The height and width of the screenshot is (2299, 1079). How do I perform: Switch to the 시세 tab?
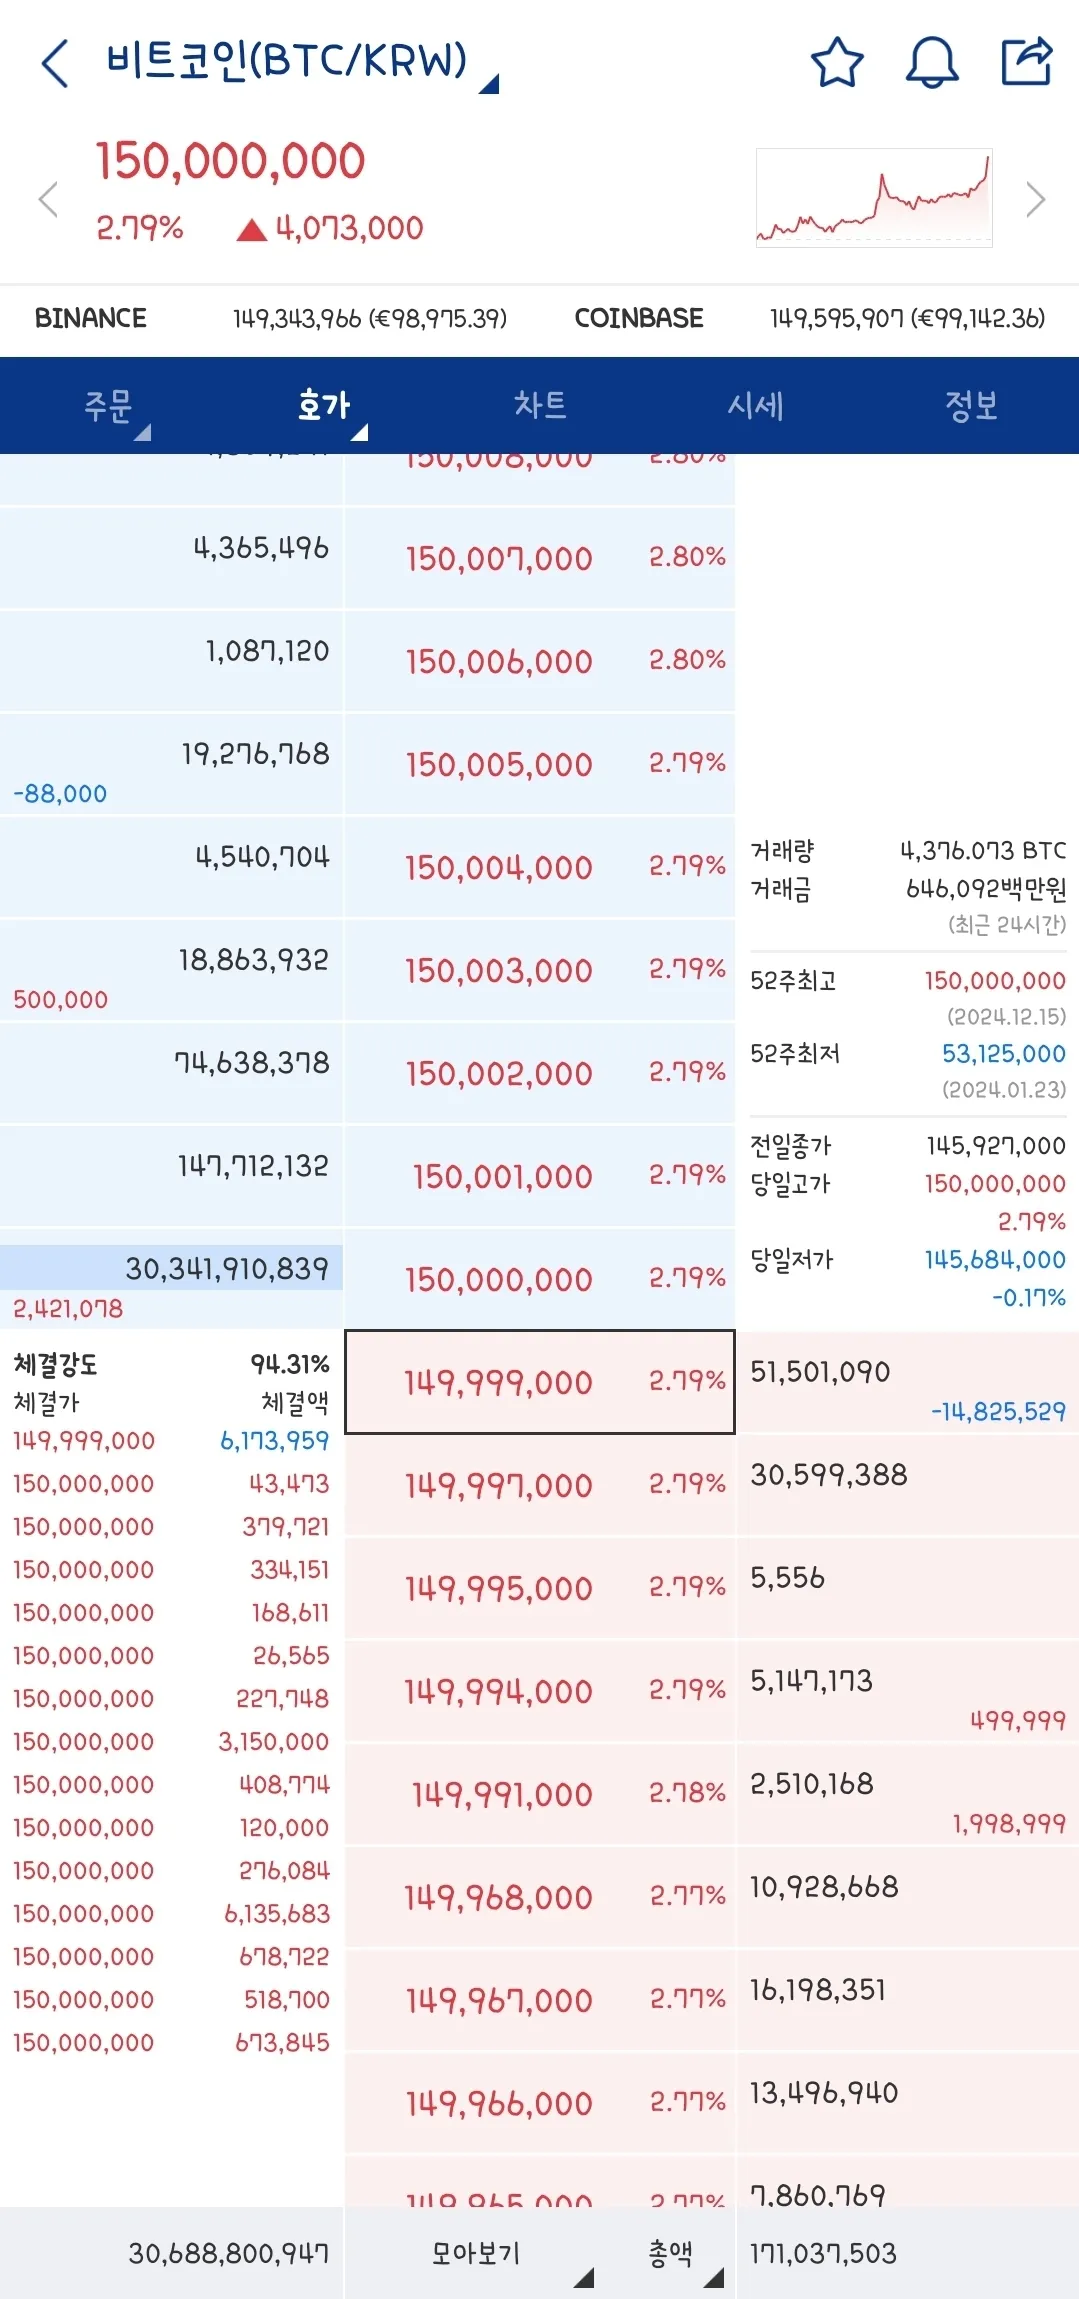756,405
